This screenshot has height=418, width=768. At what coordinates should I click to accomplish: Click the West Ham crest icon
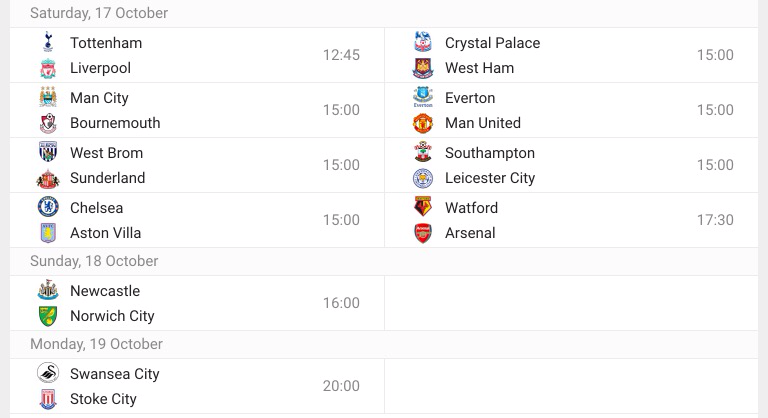(423, 68)
